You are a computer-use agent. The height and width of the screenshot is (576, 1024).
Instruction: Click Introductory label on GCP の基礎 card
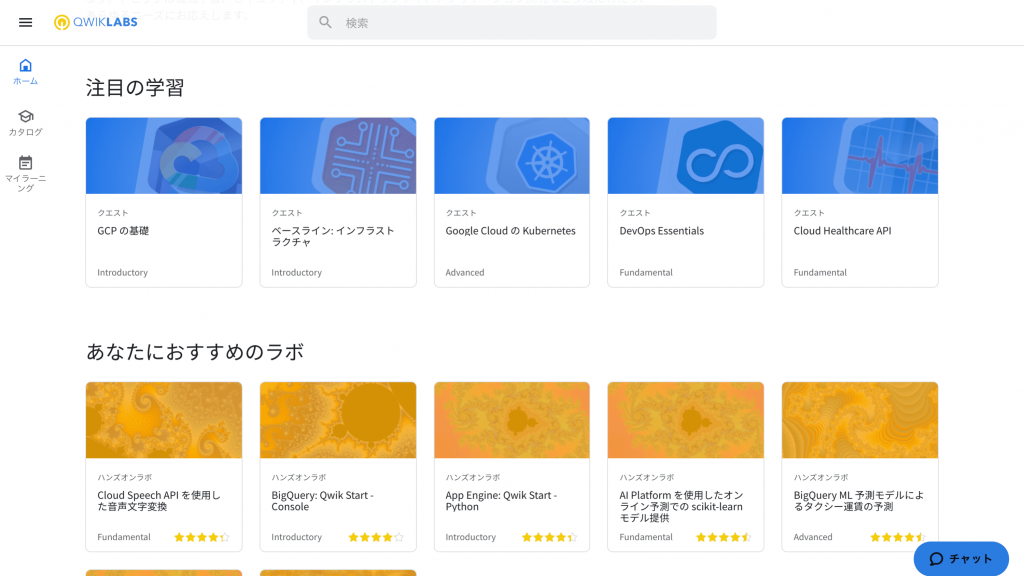pos(123,272)
